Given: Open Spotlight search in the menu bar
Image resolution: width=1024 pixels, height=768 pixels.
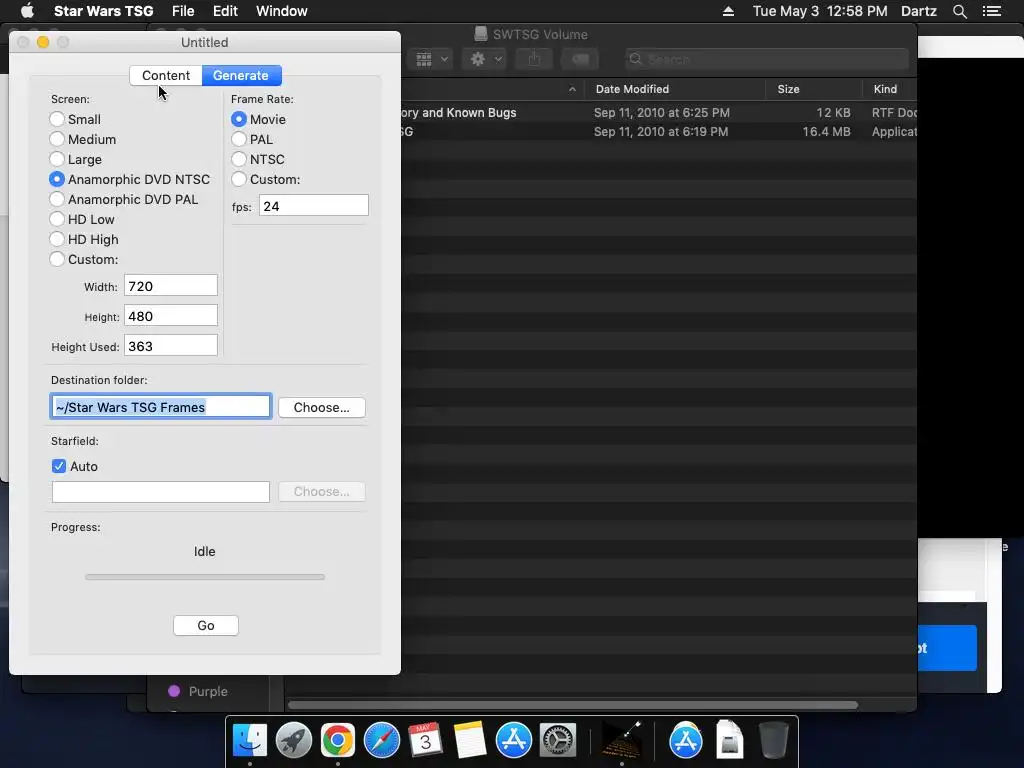Looking at the screenshot, I should coord(959,11).
